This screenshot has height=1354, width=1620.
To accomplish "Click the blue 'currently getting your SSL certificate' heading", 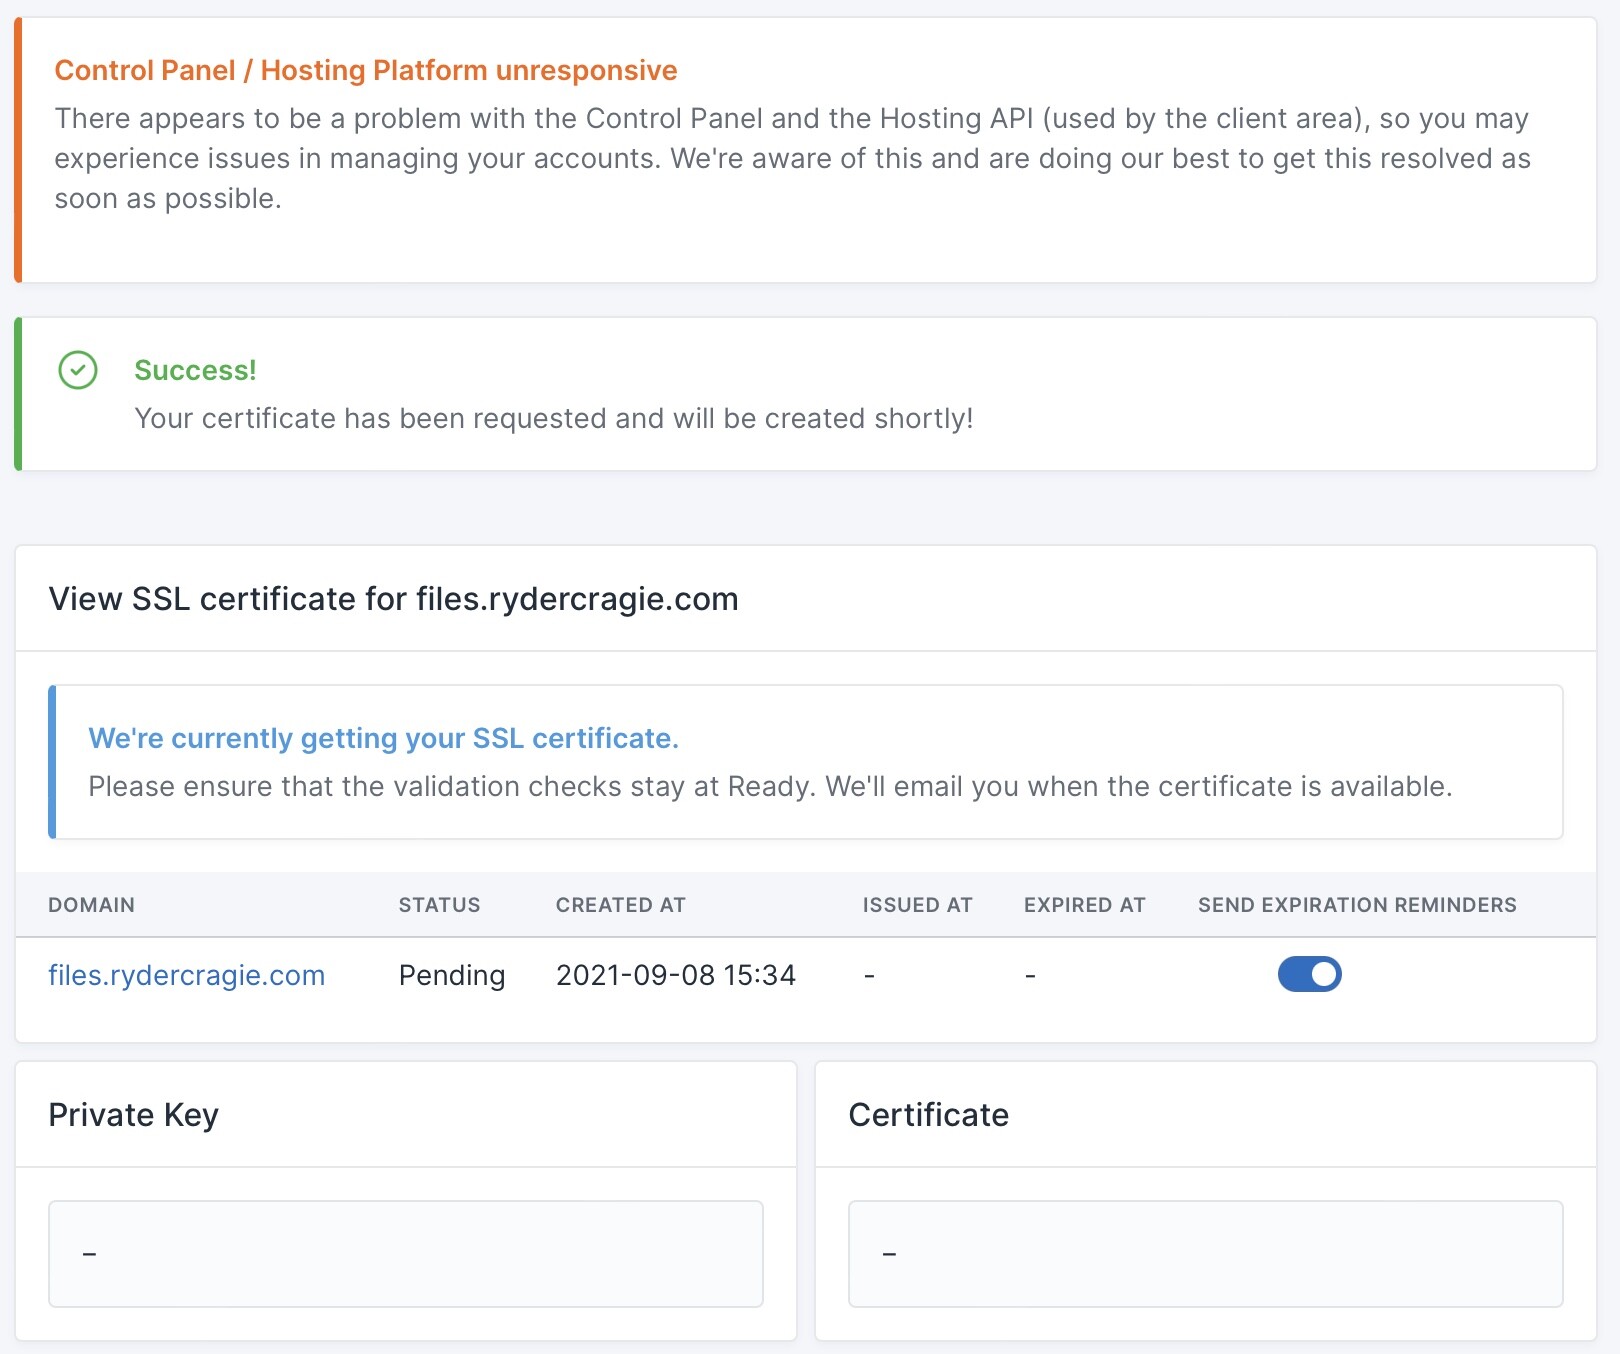I will point(383,738).
